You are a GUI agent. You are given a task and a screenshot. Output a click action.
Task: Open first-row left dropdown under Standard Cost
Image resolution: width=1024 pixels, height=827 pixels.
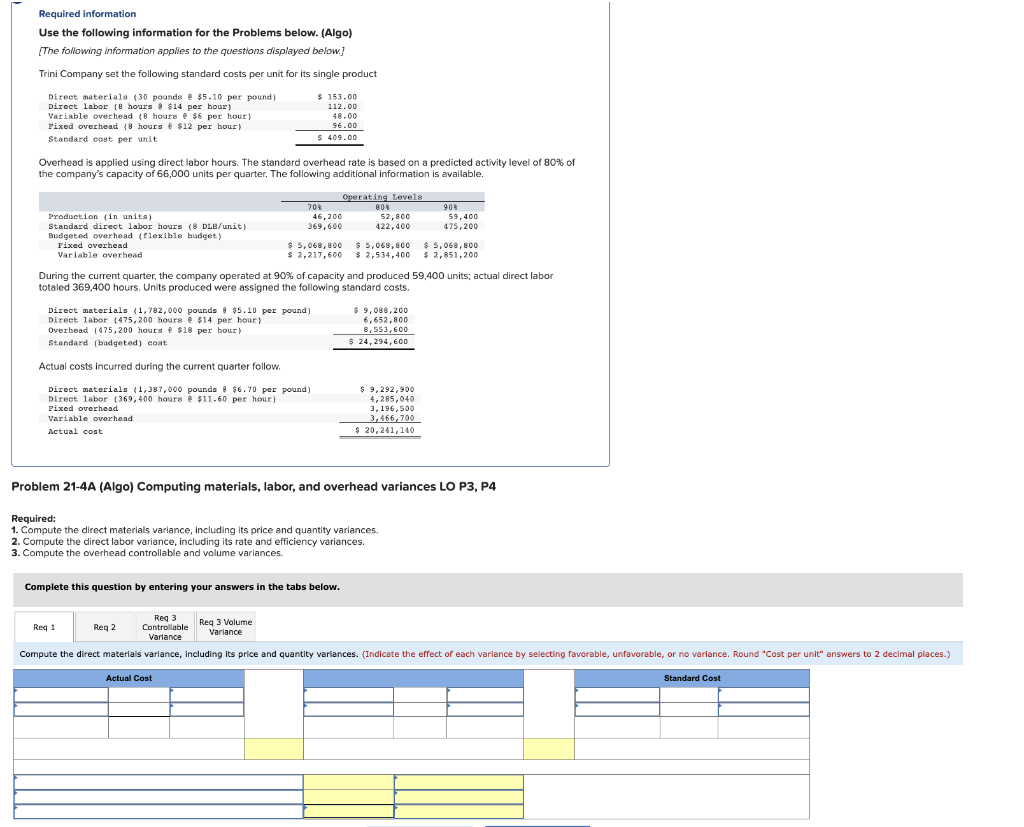click(617, 694)
